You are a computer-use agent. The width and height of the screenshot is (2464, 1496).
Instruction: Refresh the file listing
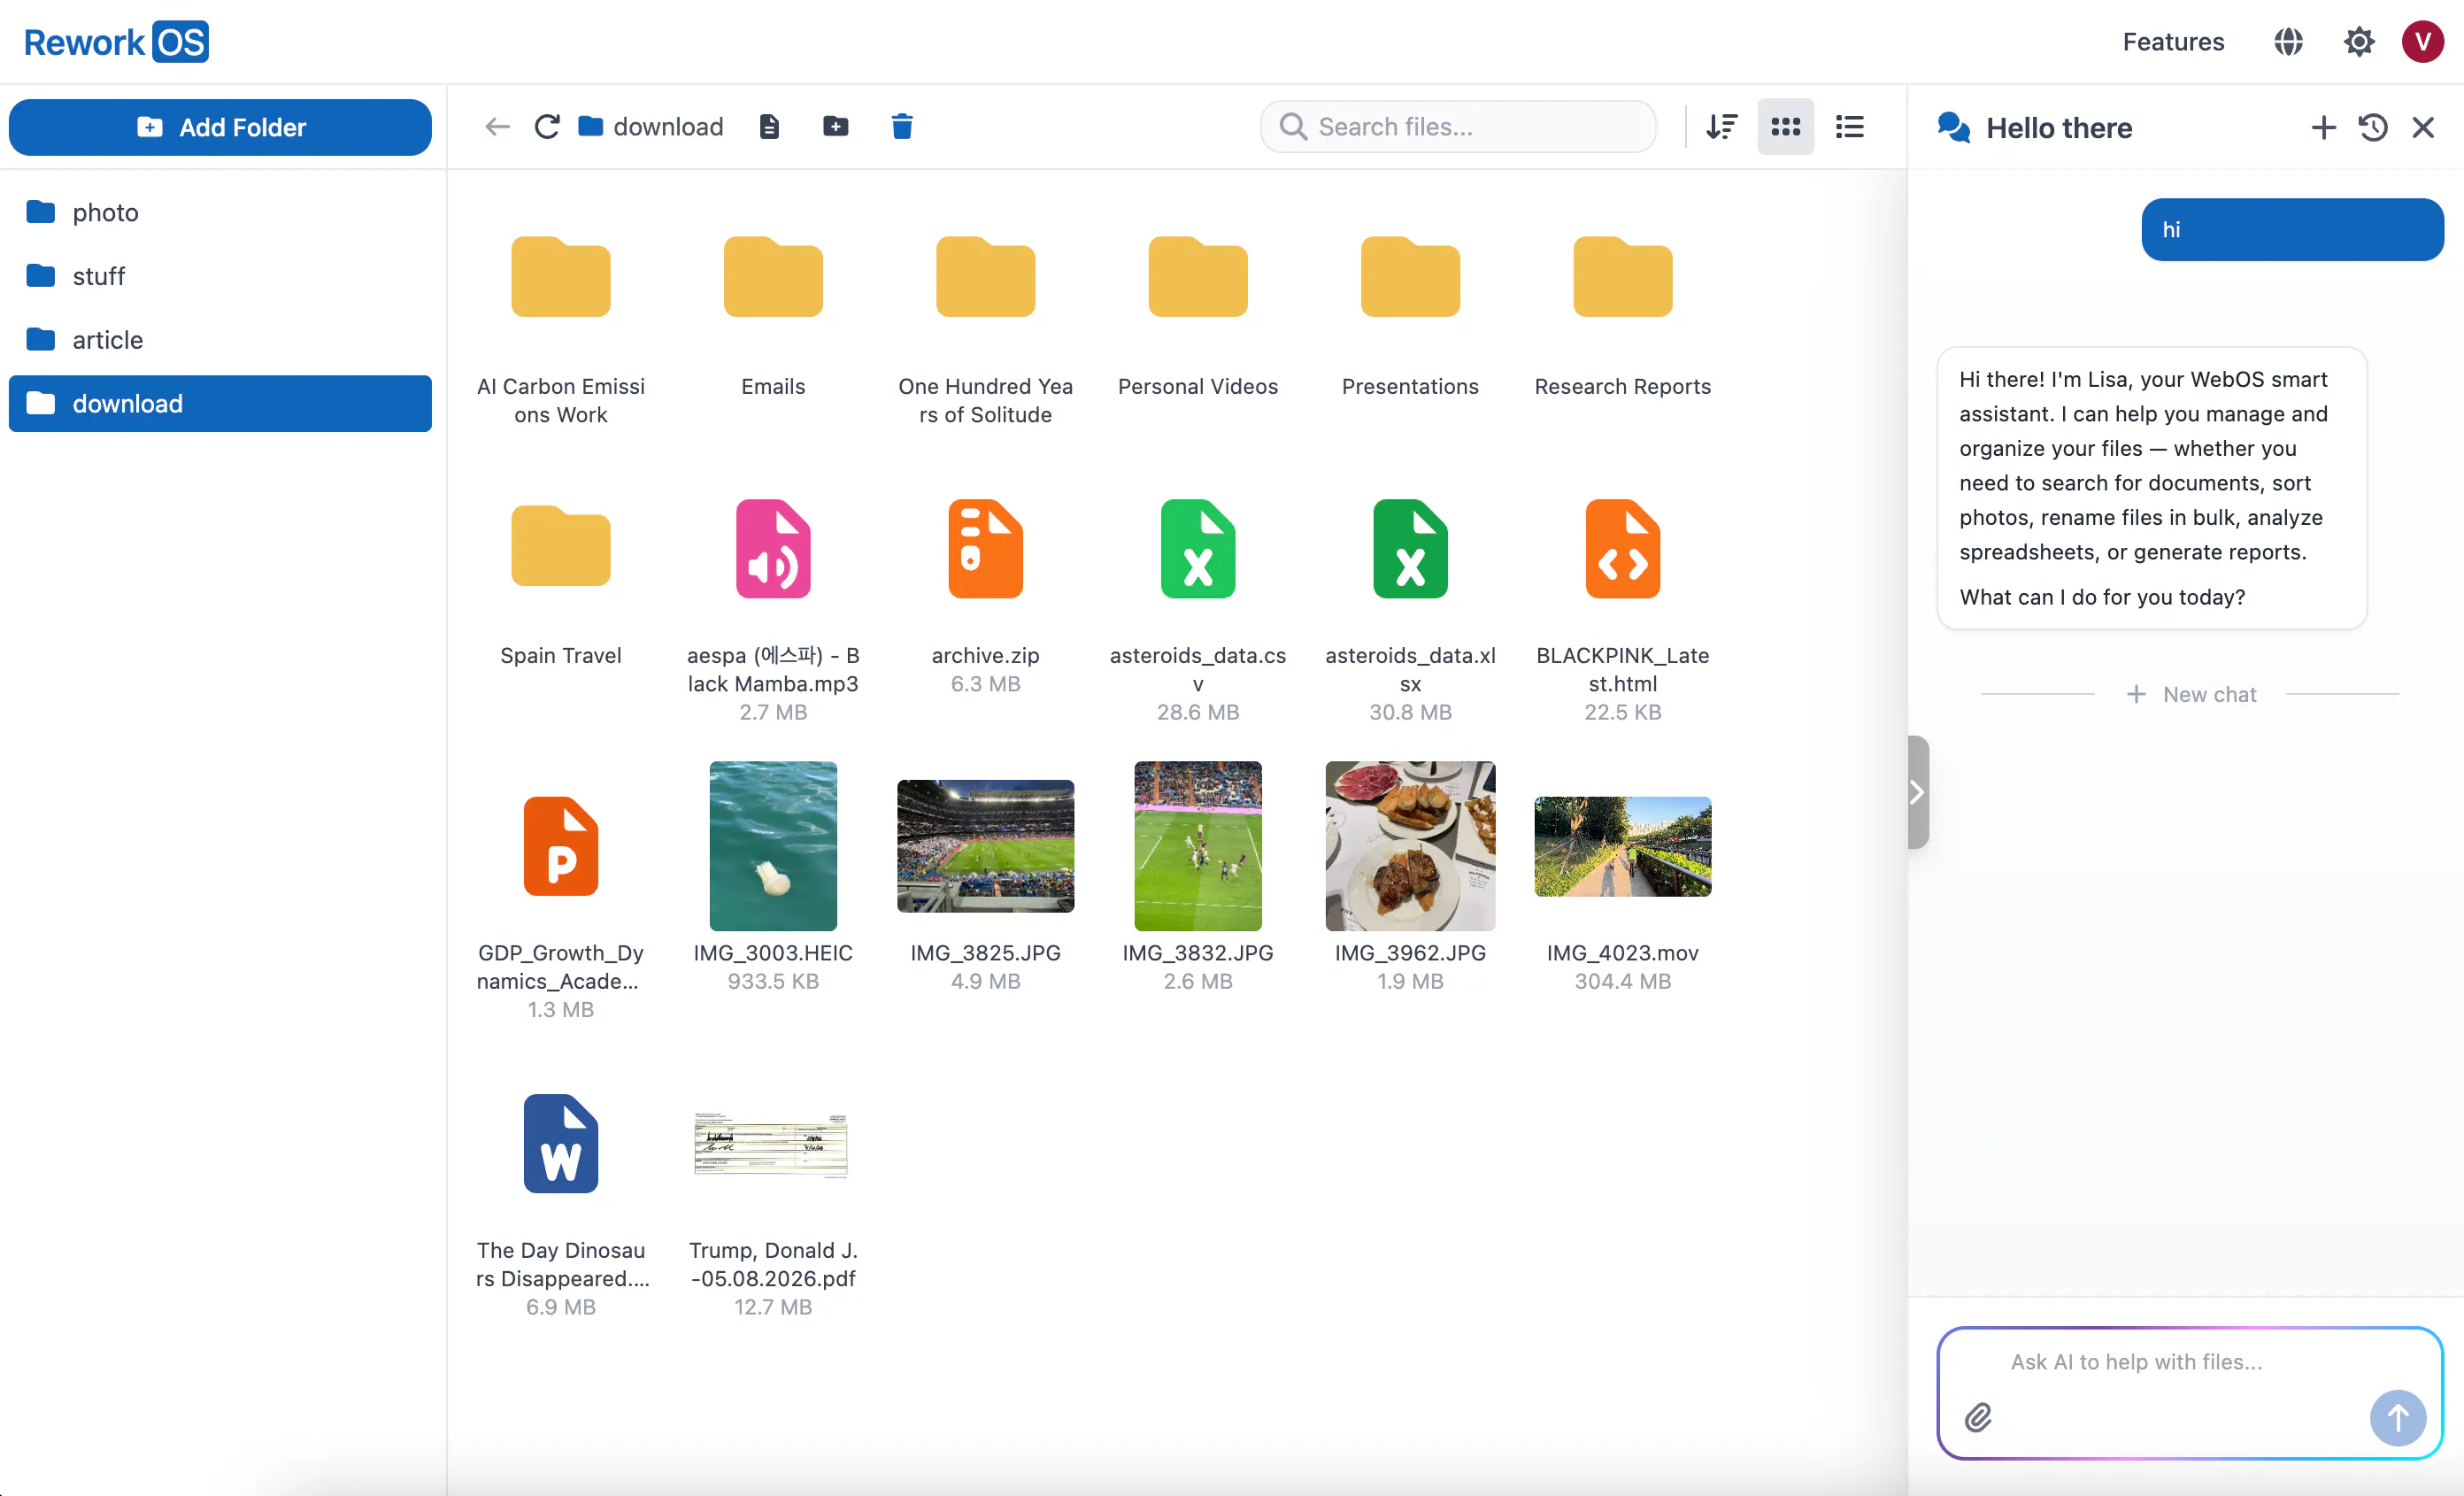coord(547,127)
